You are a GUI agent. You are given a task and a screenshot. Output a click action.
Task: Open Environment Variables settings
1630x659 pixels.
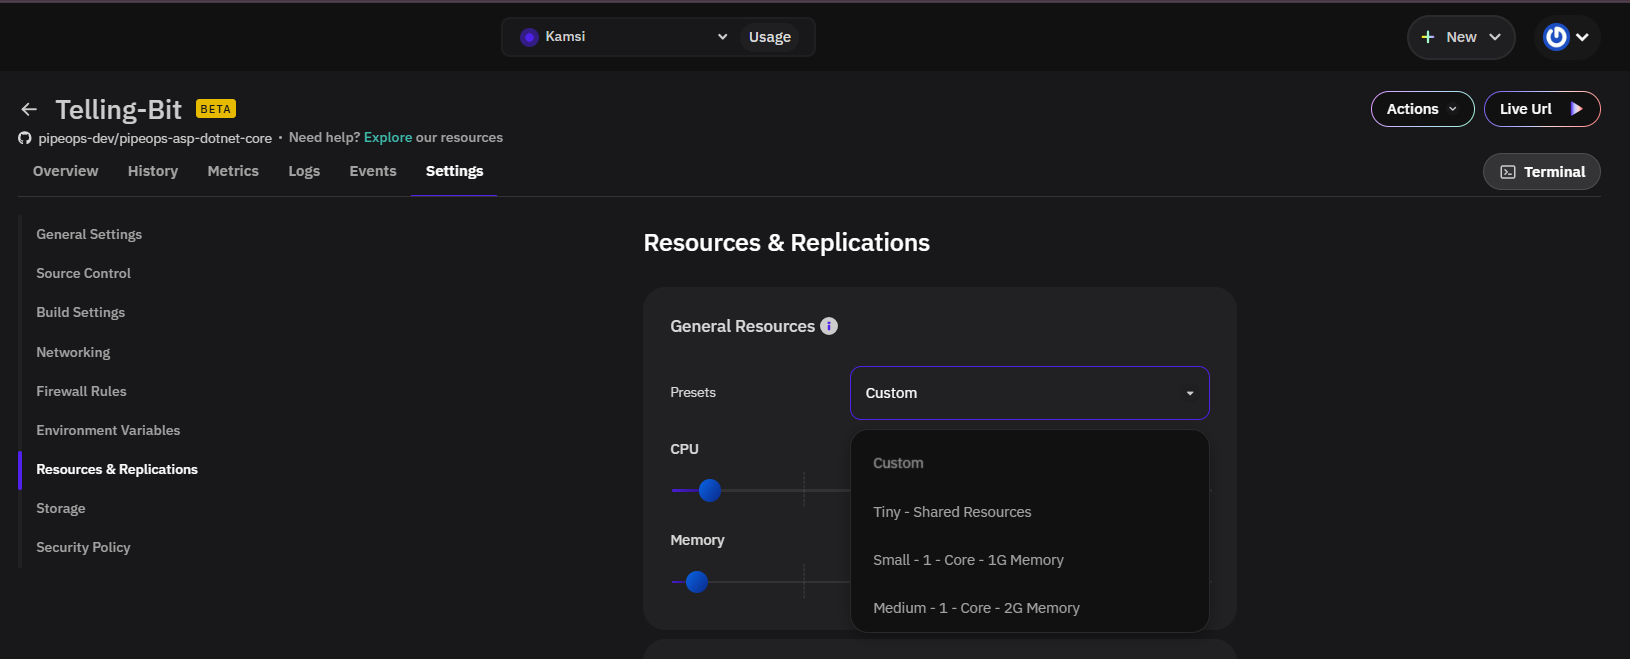click(108, 430)
